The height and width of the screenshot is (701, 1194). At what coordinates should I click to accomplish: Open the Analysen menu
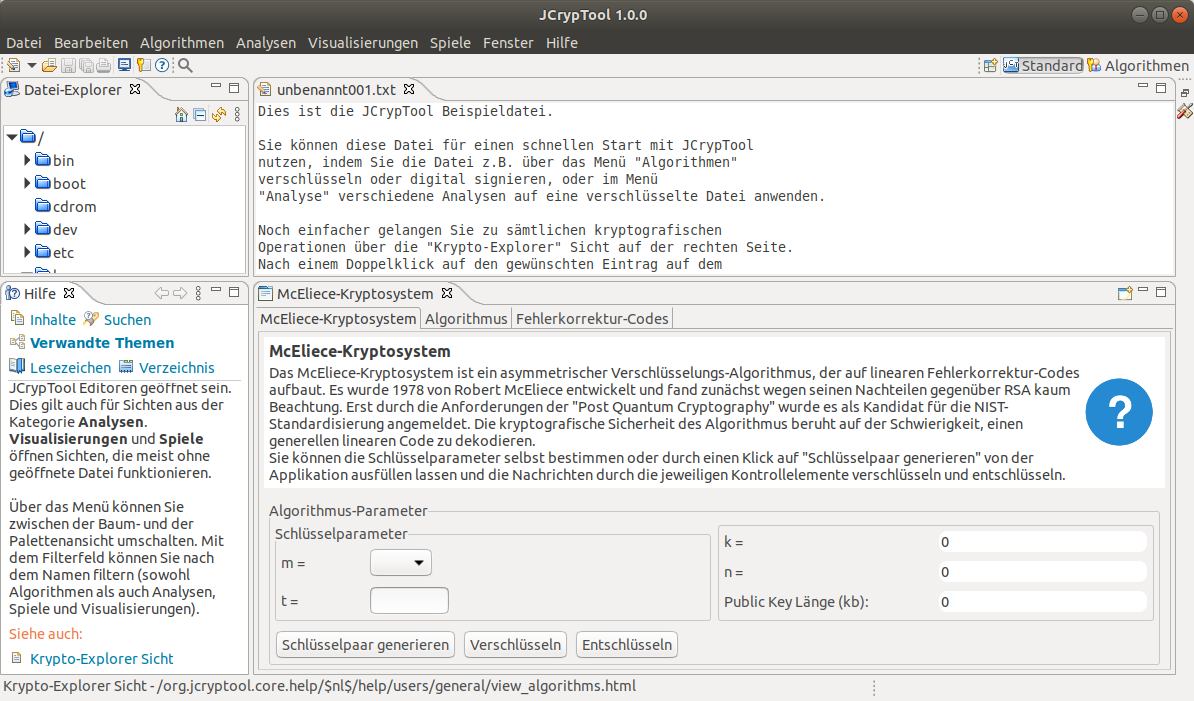click(x=266, y=43)
